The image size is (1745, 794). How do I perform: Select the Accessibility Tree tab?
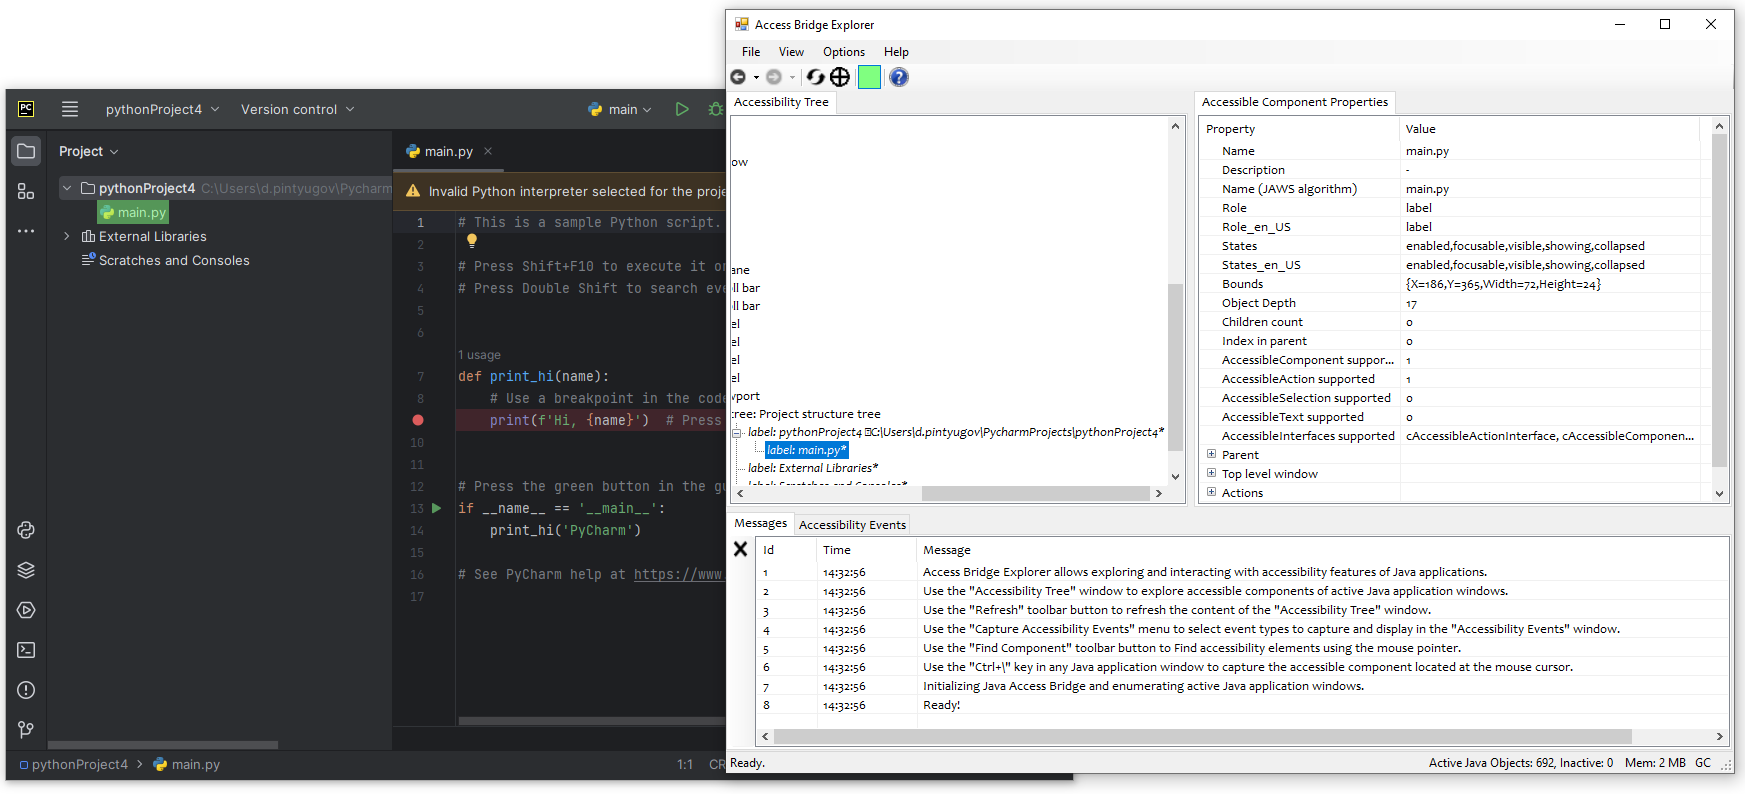(781, 102)
